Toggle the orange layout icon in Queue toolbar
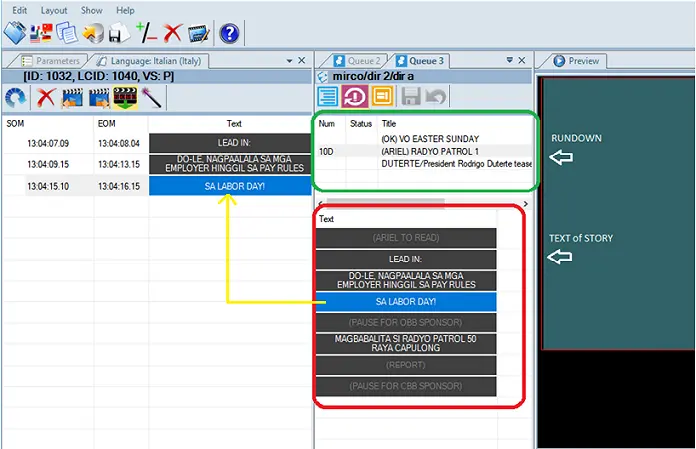 382,96
